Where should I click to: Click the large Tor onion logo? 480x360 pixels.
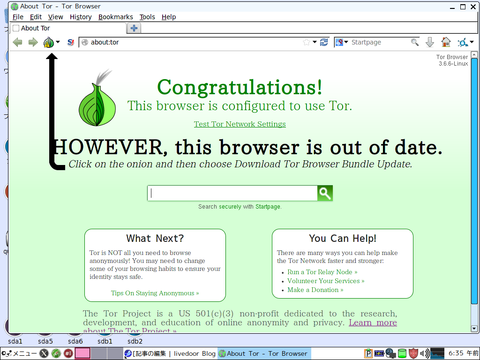click(x=97, y=98)
